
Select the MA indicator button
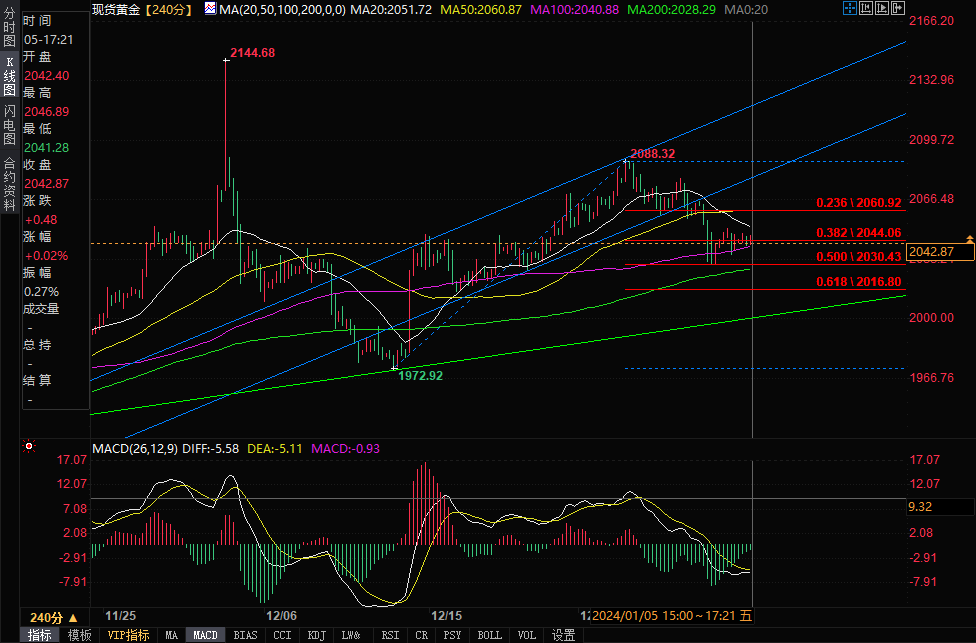coord(171,635)
